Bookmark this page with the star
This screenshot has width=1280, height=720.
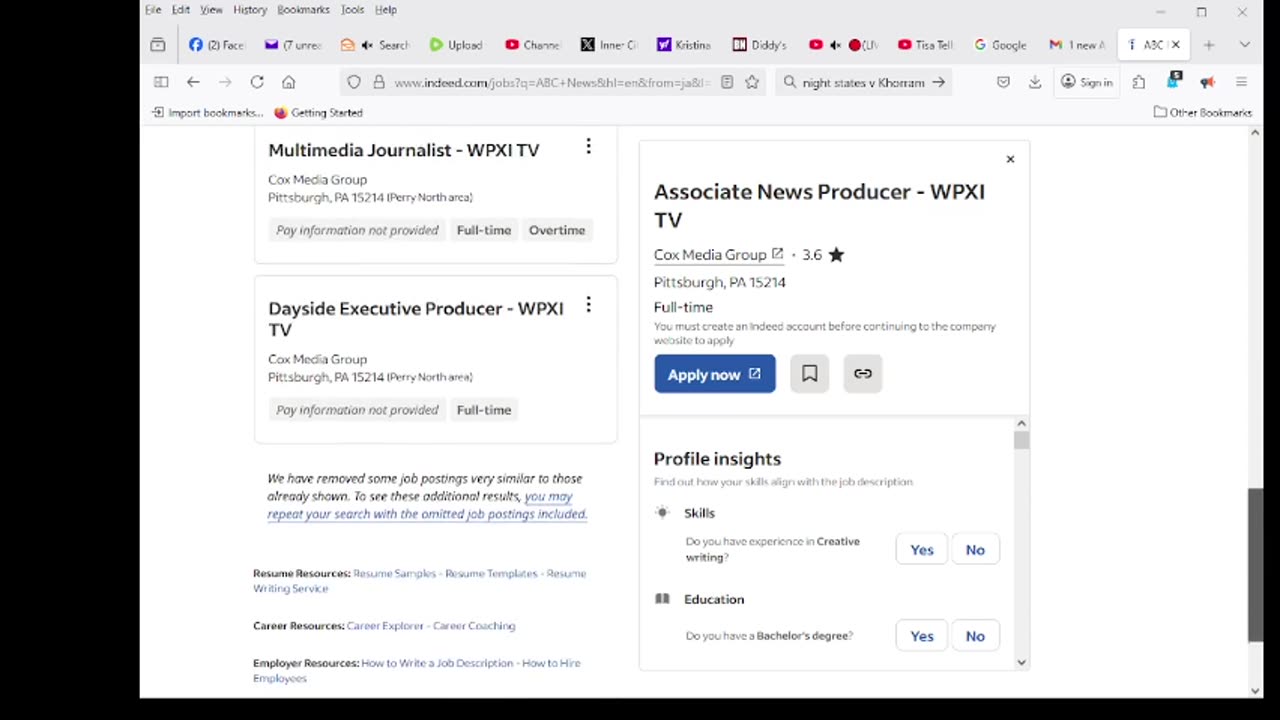tap(752, 82)
